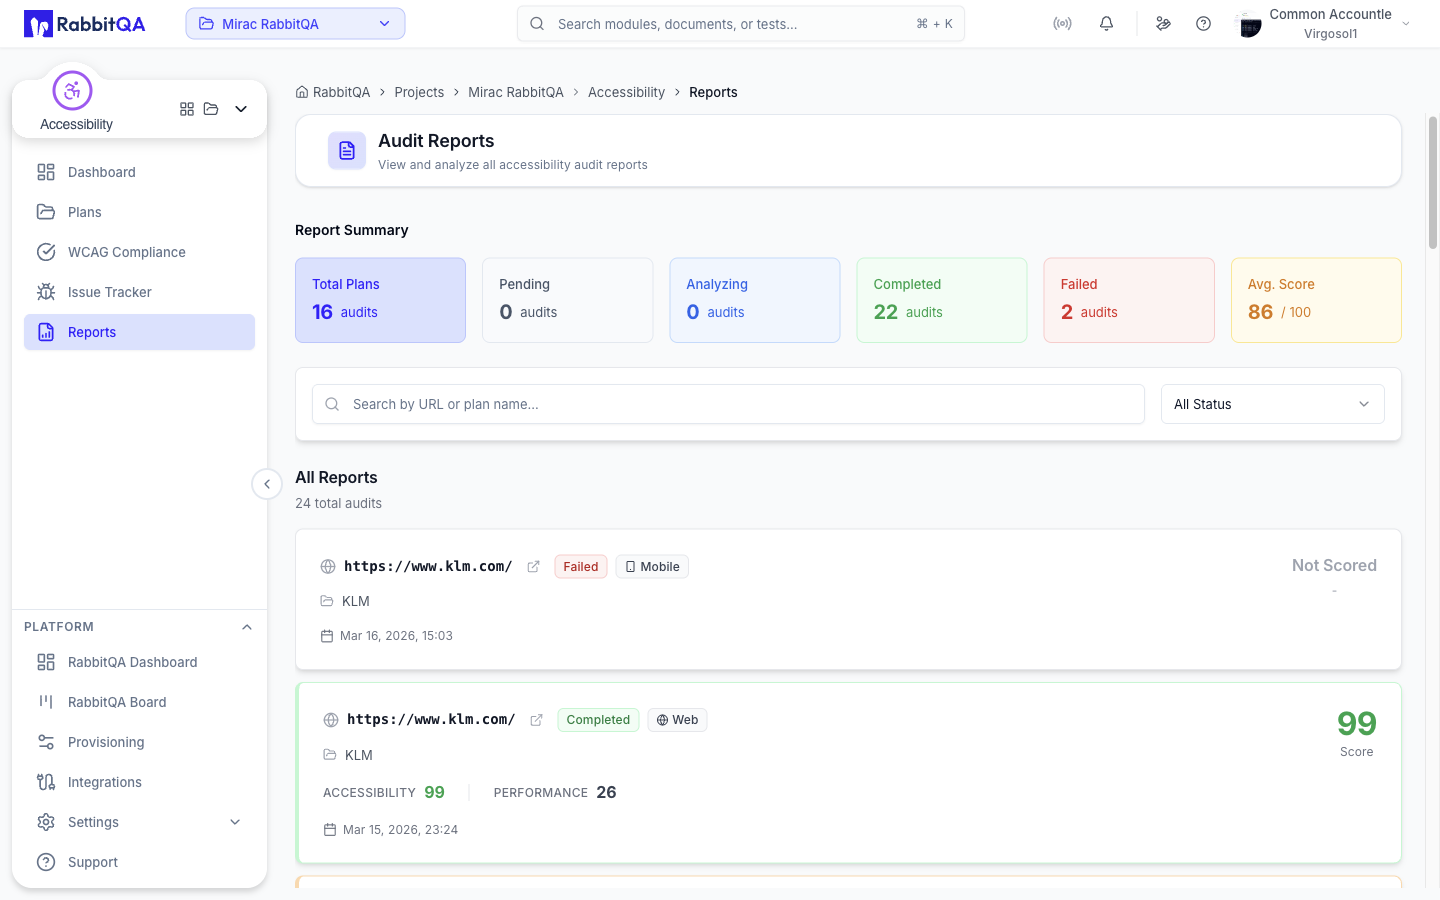Viewport: 1440px width, 900px height.
Task: Open WCAG Compliance page
Action: coord(139,252)
